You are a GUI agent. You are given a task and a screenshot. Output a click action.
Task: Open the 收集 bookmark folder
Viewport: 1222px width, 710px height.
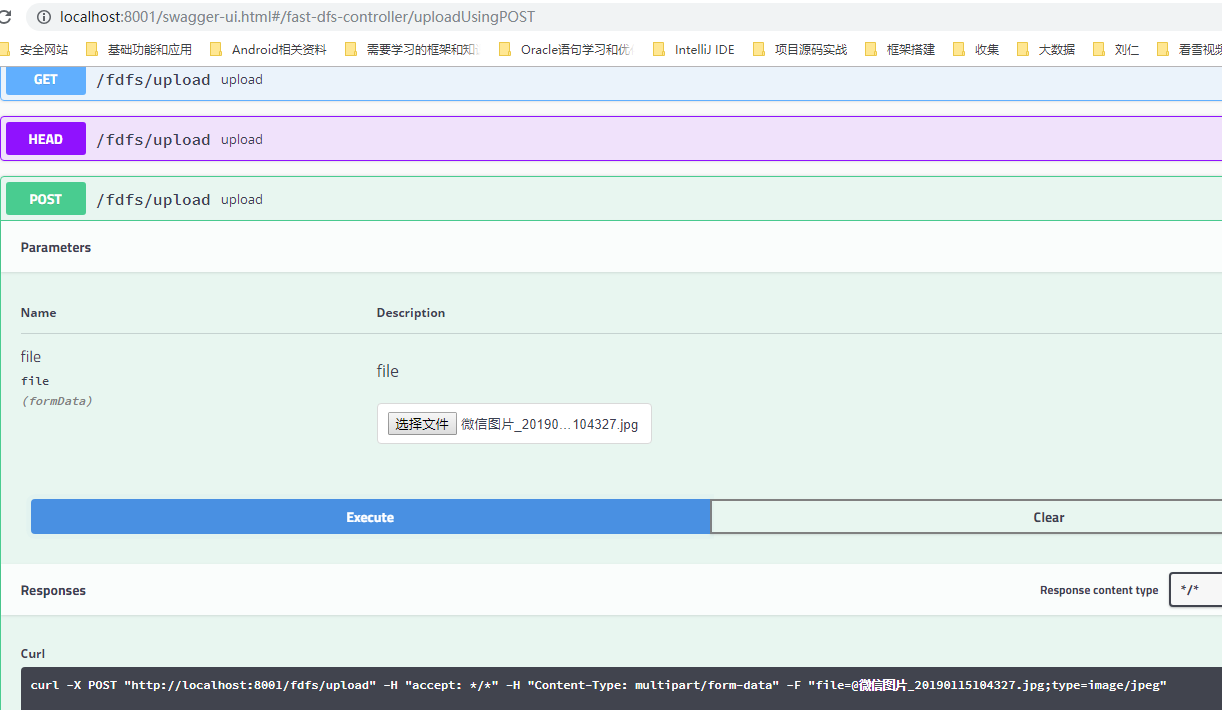976,49
